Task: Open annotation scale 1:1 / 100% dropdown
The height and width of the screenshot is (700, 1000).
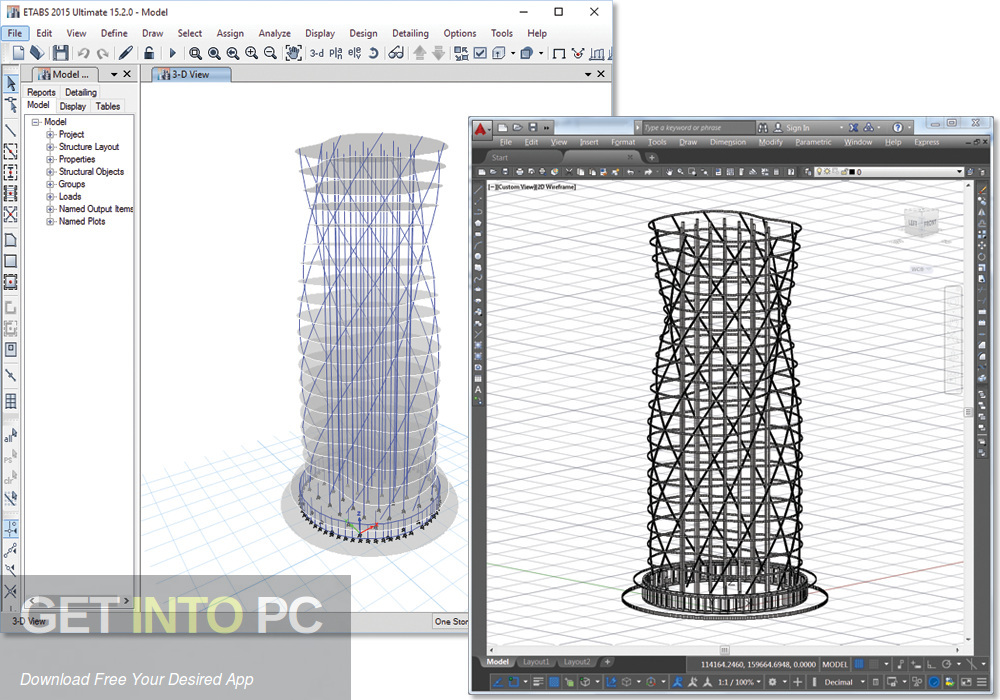Action: coord(739,682)
